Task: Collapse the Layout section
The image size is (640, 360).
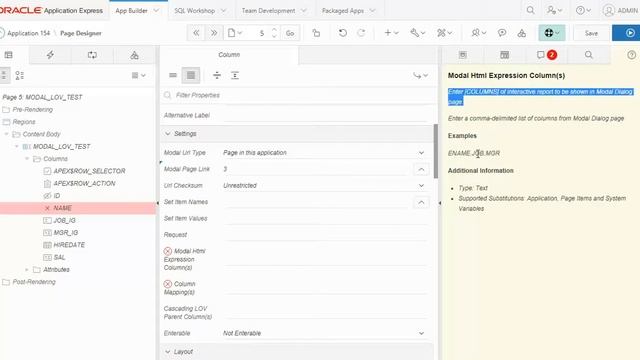Action: click(x=167, y=351)
